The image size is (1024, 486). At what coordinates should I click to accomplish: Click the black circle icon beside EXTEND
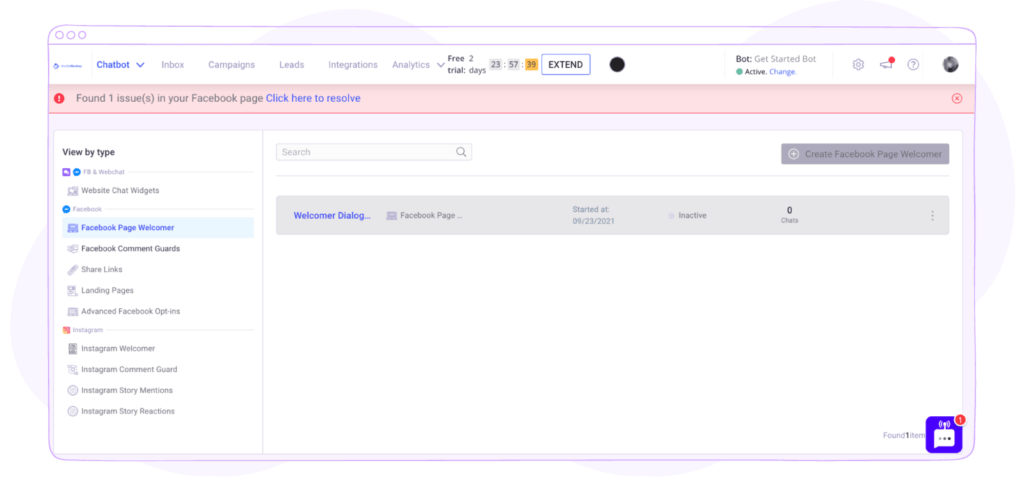pyautogui.click(x=616, y=64)
